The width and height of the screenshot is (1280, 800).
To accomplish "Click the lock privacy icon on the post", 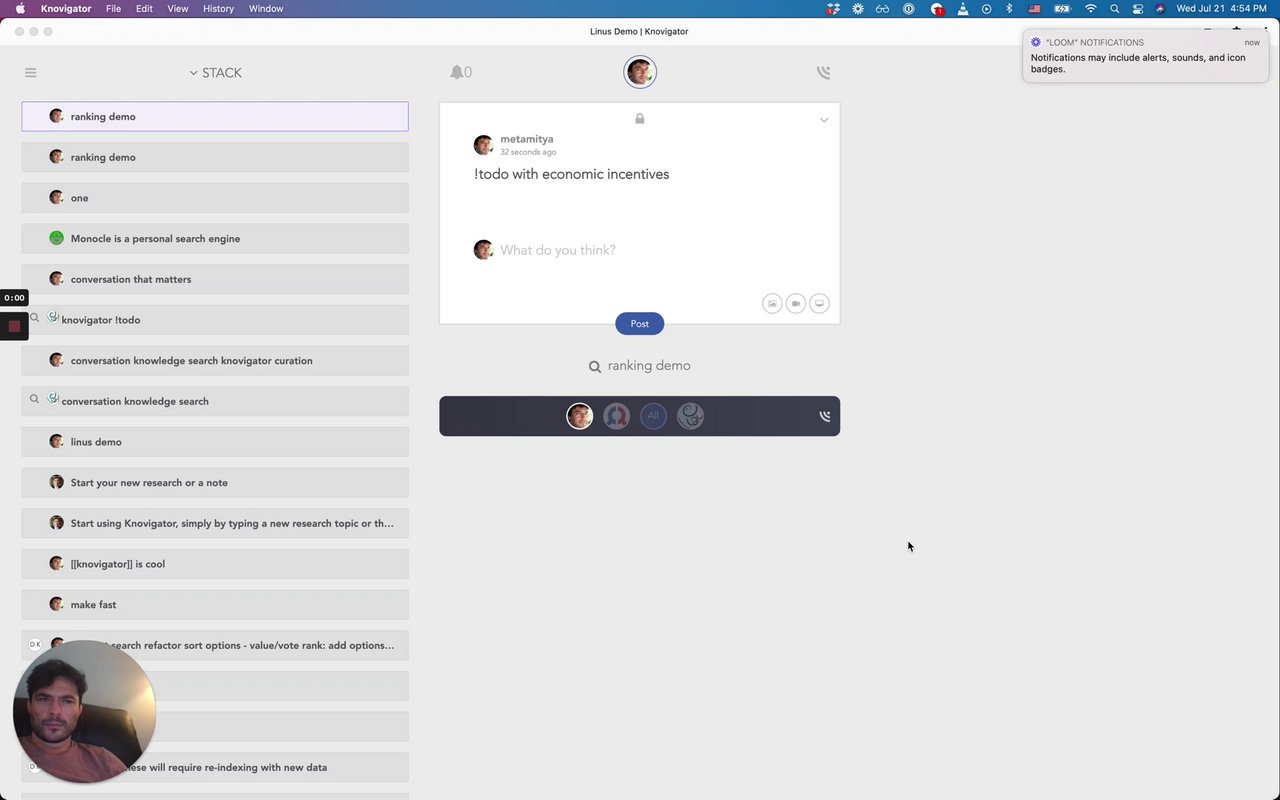I will click(x=640, y=118).
